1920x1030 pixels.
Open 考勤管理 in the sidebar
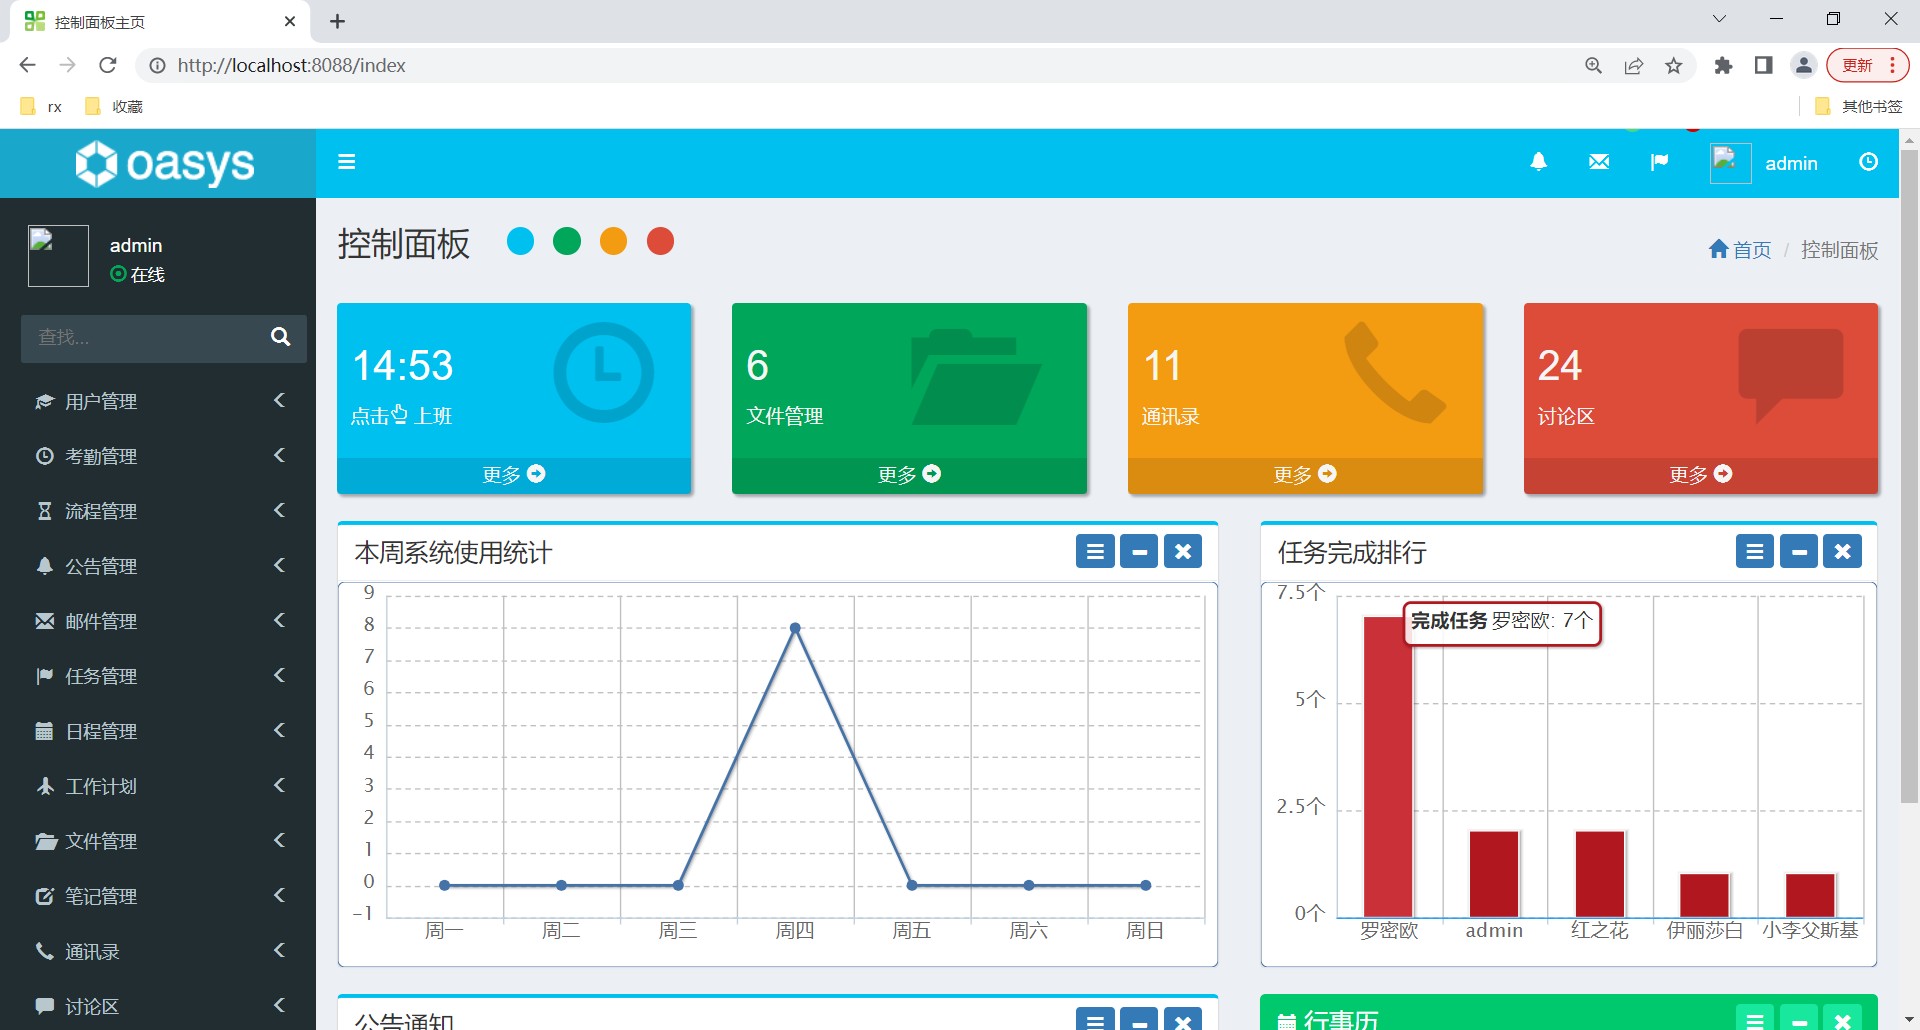[x=158, y=456]
